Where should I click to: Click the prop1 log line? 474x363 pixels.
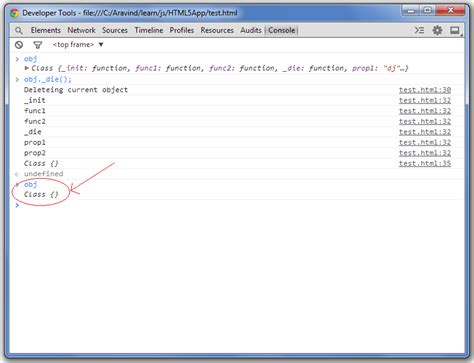click(35, 143)
